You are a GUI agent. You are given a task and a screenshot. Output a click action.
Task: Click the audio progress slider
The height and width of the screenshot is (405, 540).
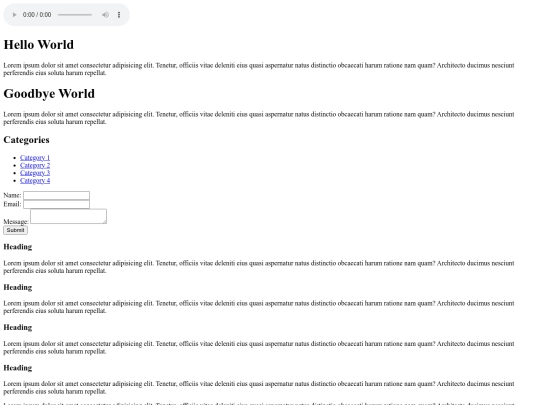point(75,15)
